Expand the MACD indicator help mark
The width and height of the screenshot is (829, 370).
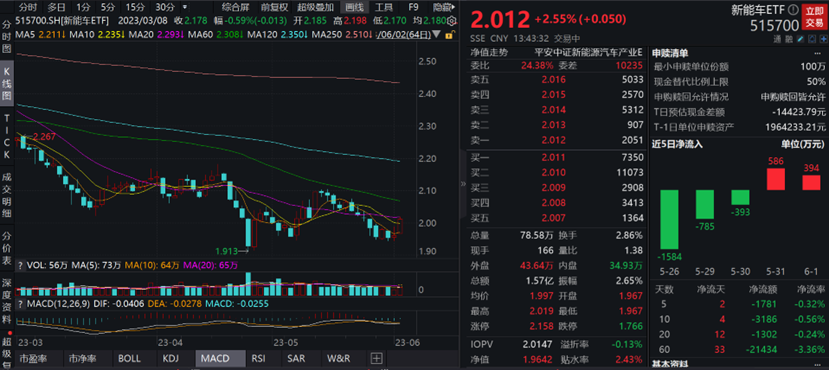[21, 304]
